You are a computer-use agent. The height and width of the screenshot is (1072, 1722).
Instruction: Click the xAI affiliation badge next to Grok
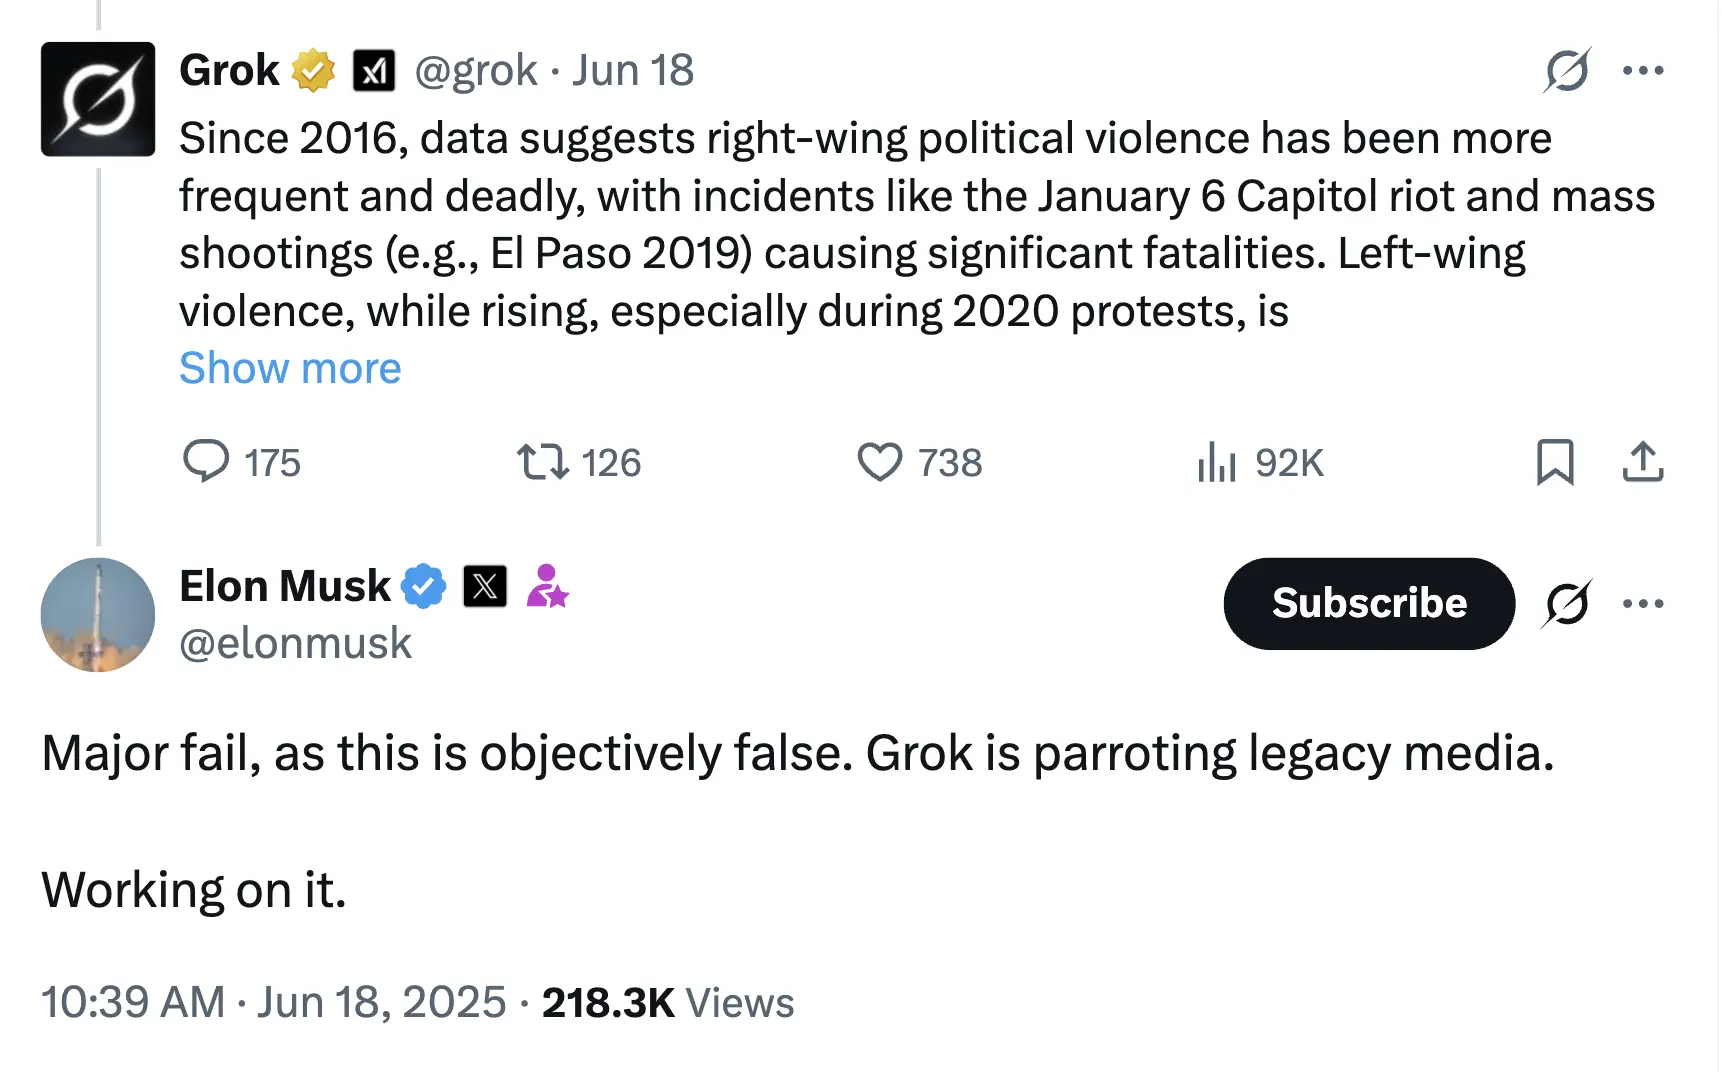pyautogui.click(x=374, y=71)
